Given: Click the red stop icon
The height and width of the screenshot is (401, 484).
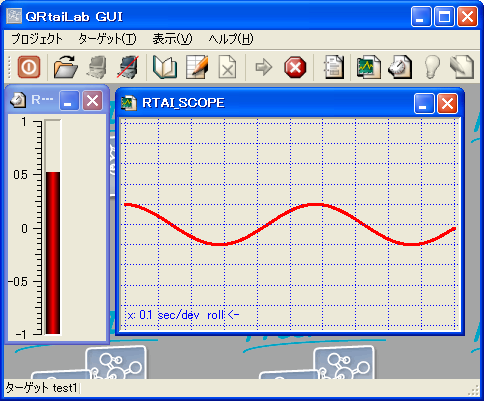Looking at the screenshot, I should coord(295,67).
